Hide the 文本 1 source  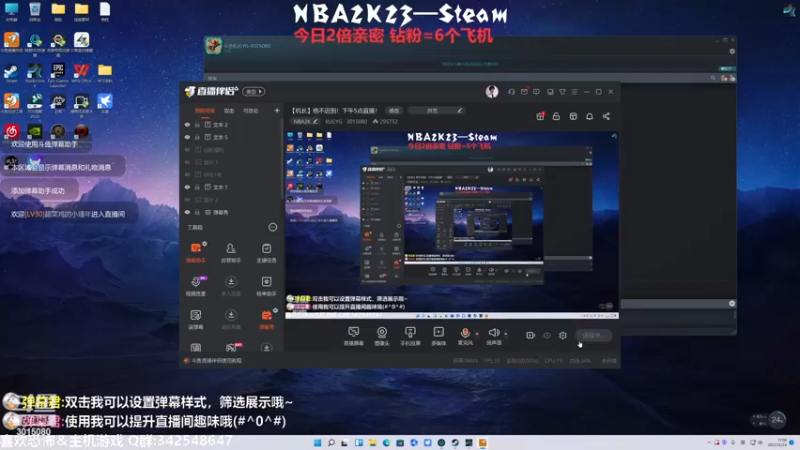187,187
